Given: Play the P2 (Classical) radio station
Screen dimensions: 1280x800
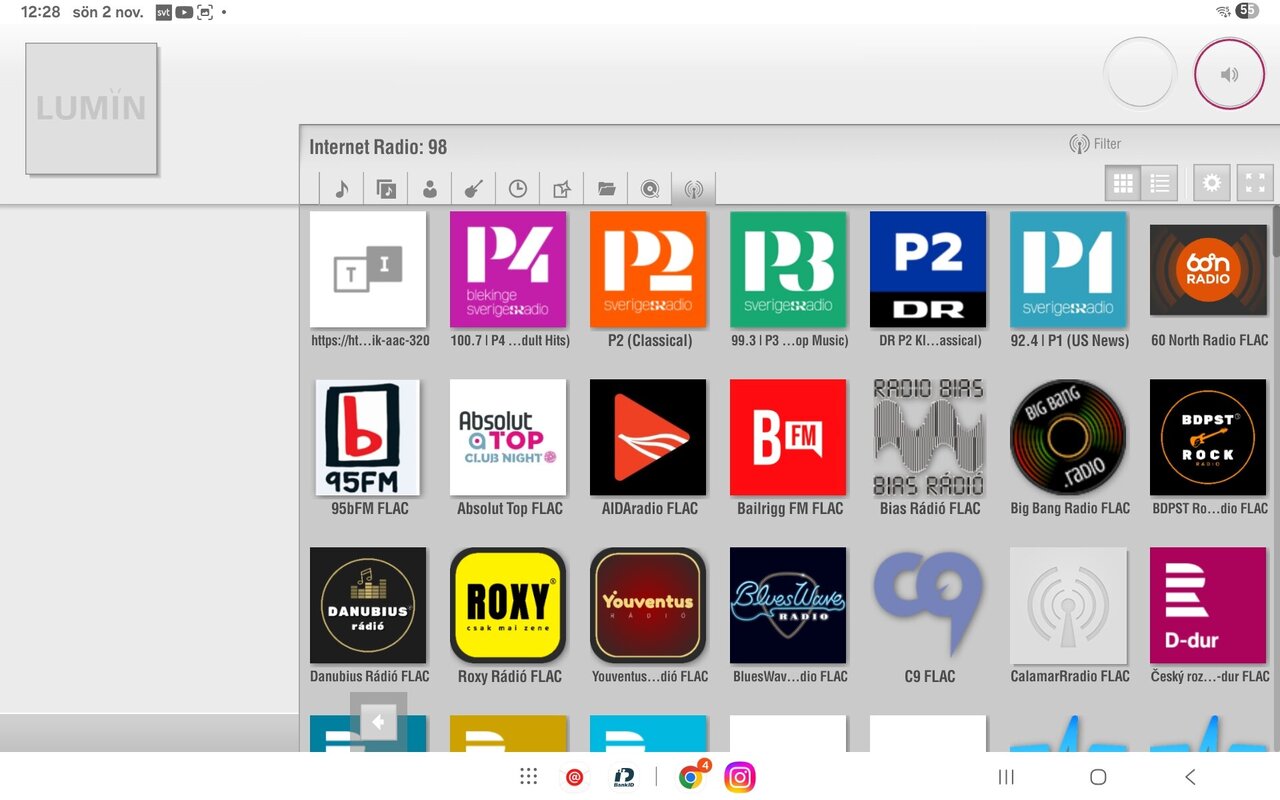Looking at the screenshot, I should 648,270.
